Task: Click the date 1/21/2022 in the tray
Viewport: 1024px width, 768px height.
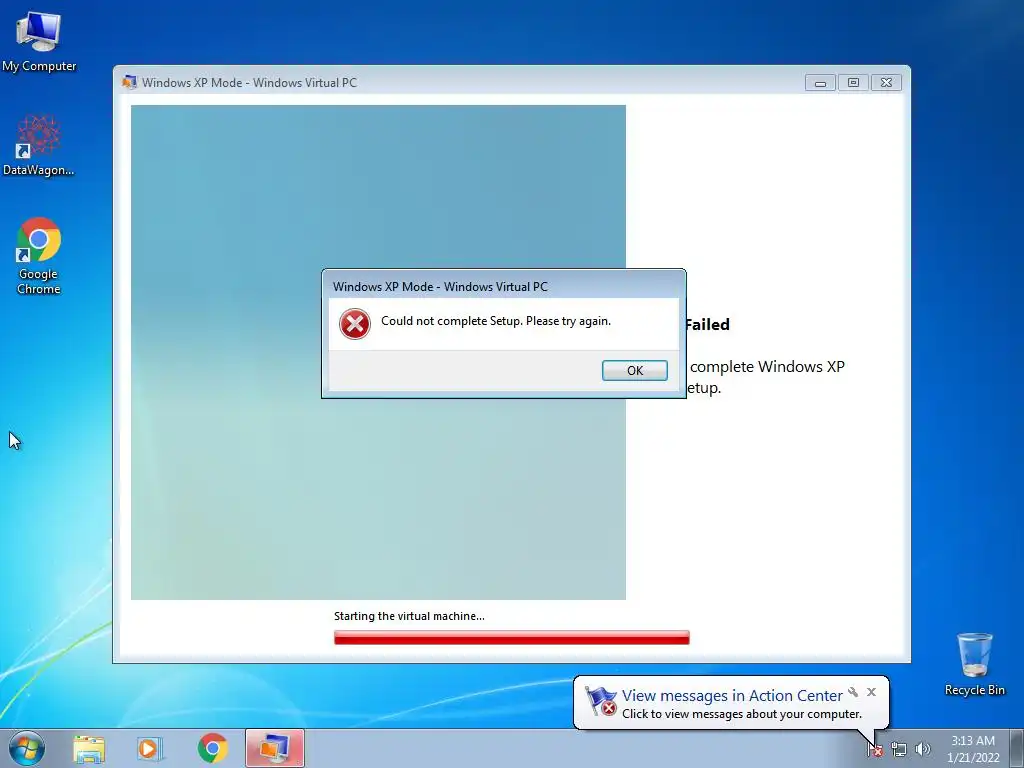Action: pos(973,758)
